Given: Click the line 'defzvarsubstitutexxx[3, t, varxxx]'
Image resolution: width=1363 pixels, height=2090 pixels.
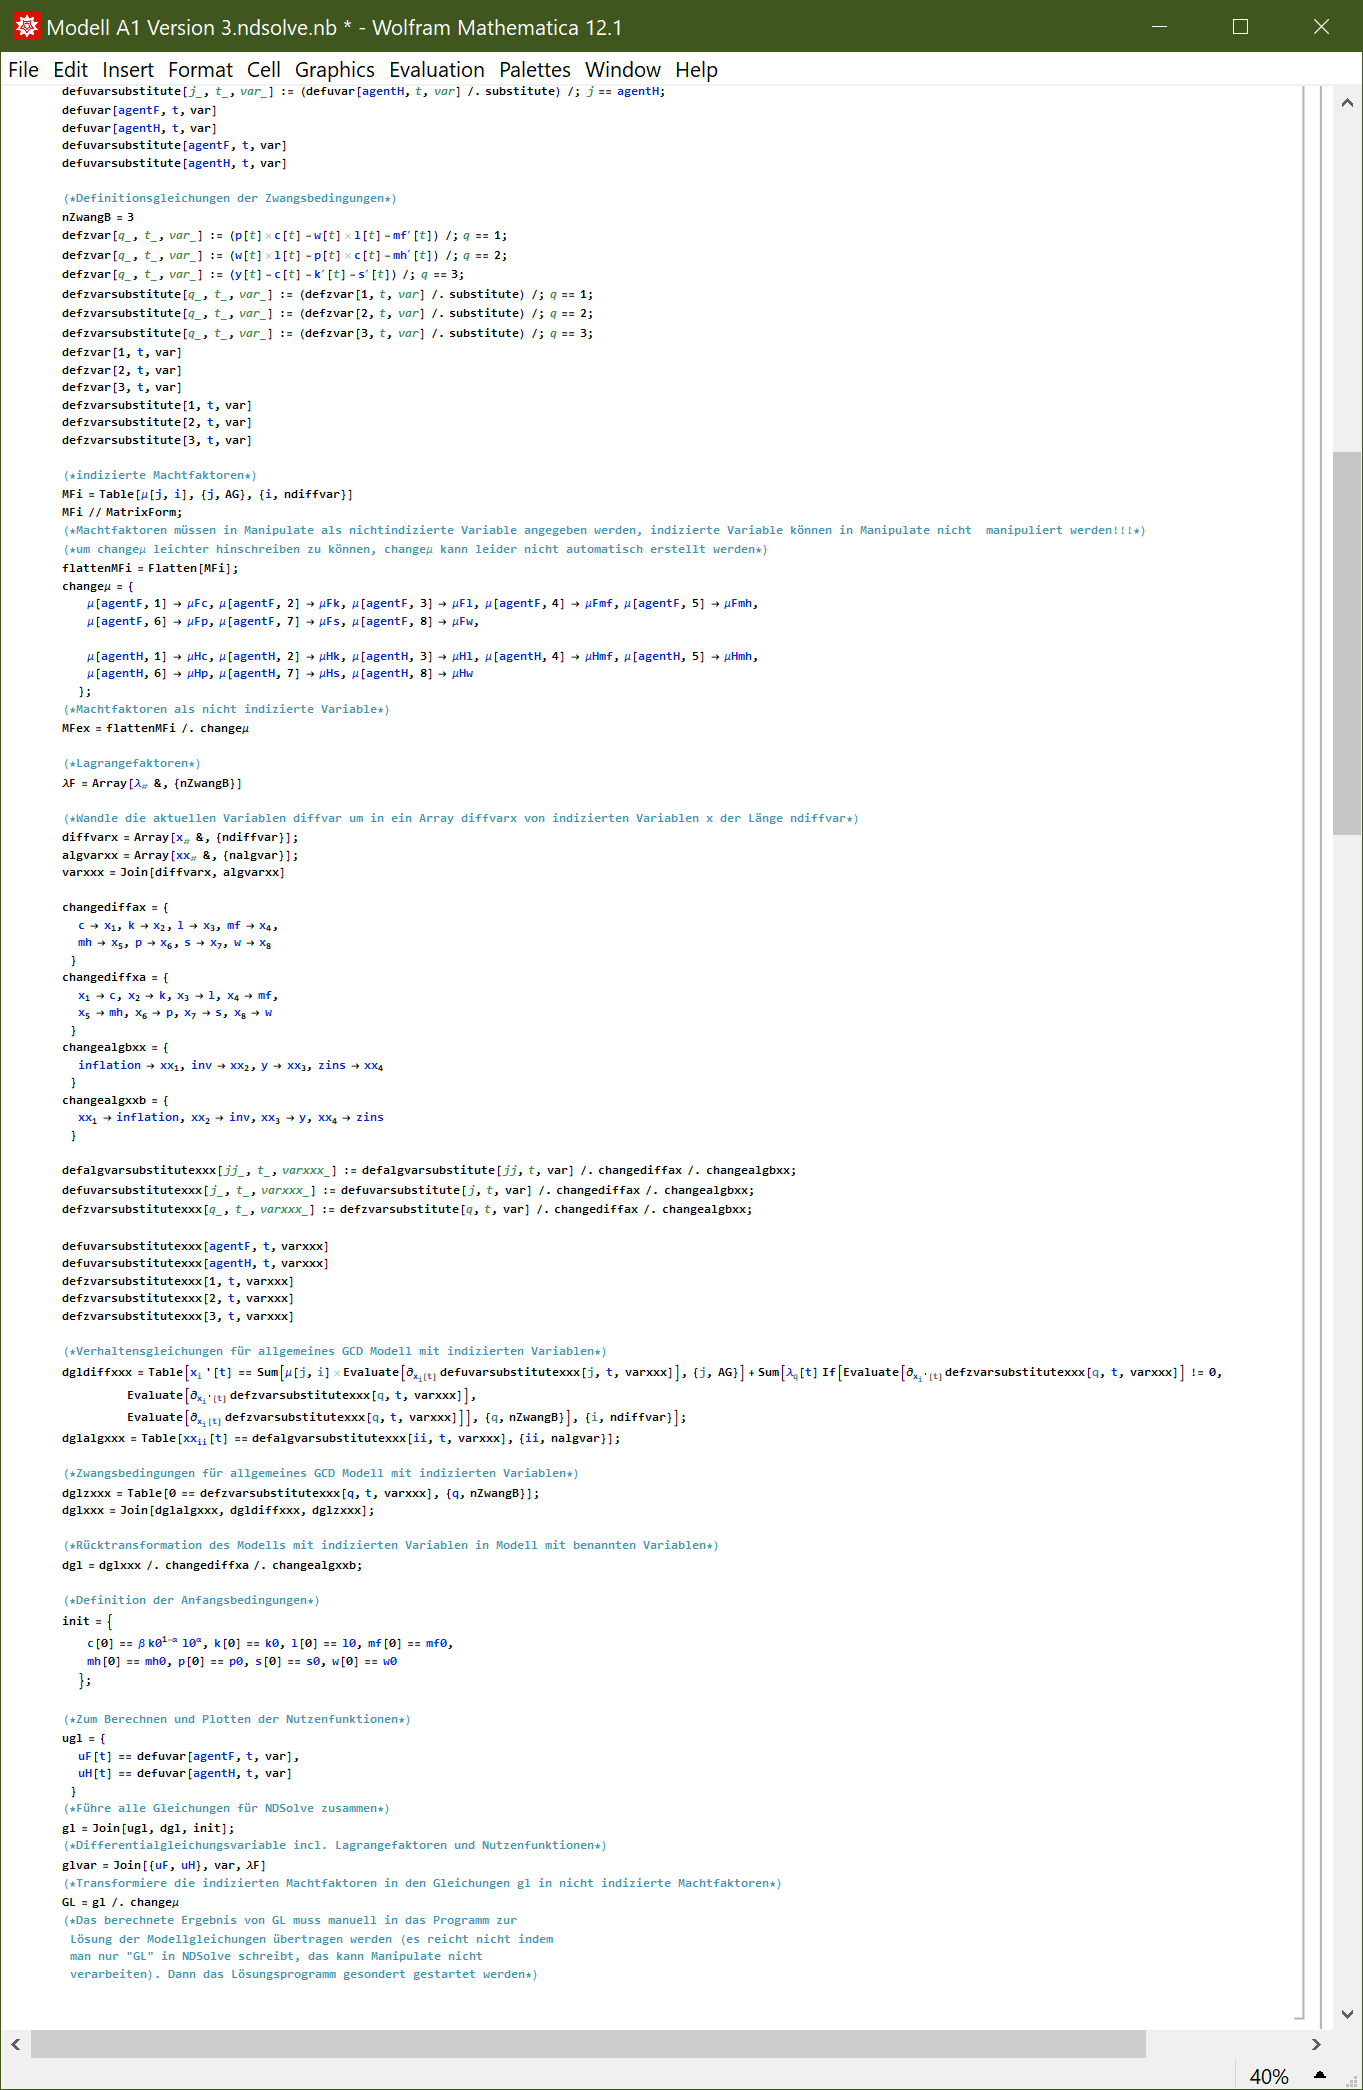Looking at the screenshot, I should (x=178, y=1316).
